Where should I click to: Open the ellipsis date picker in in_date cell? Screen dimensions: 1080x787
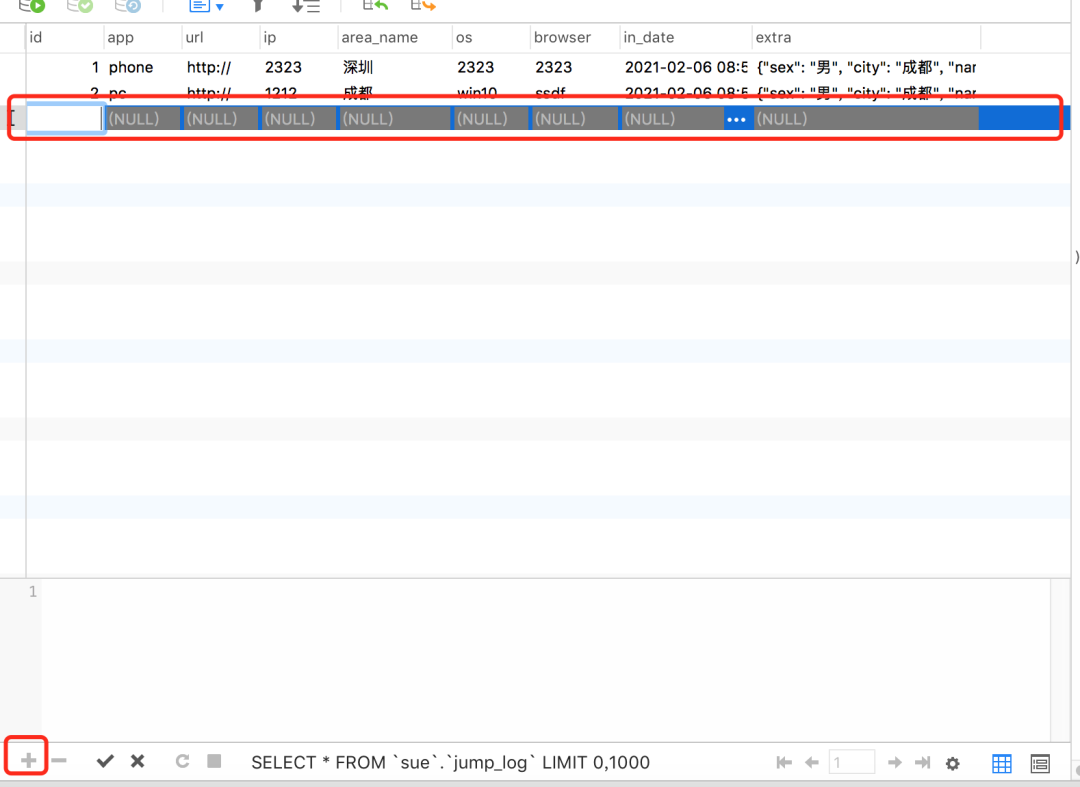[736, 119]
